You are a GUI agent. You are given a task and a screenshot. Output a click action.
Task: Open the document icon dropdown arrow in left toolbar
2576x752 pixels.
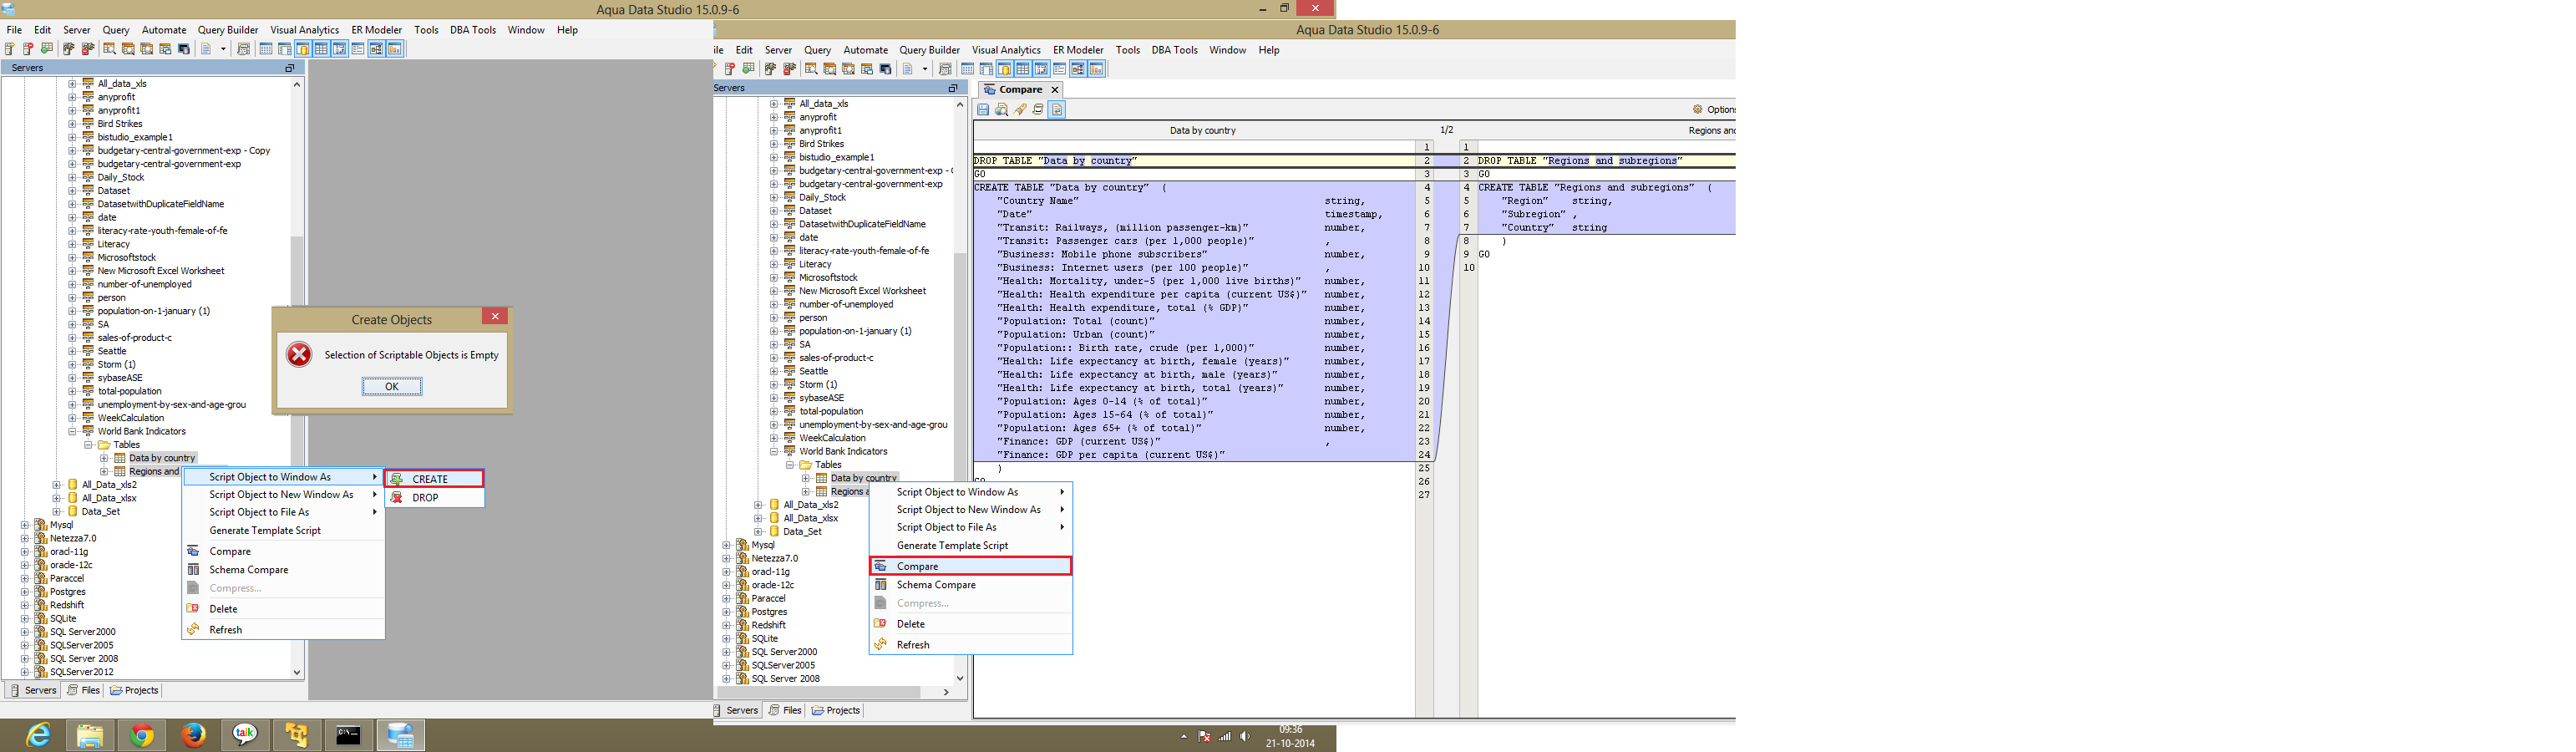click(223, 49)
